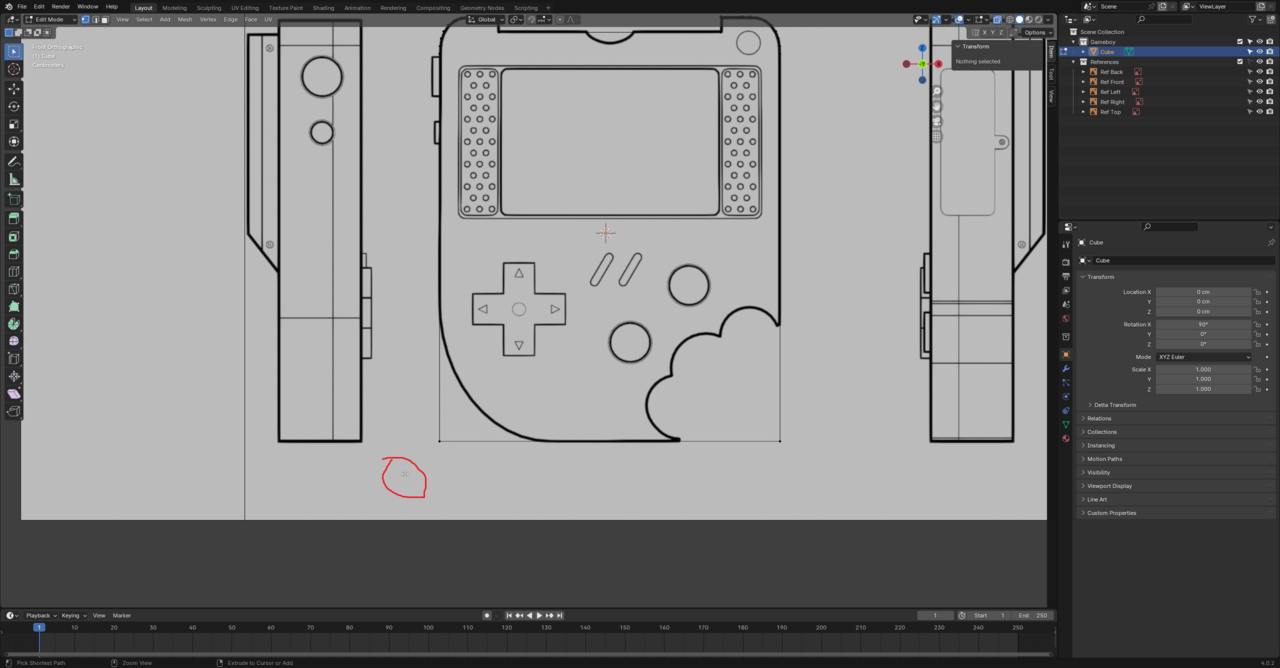This screenshot has height=668, width=1280.
Task: Select the Poly Build tool
Action: coord(14,306)
